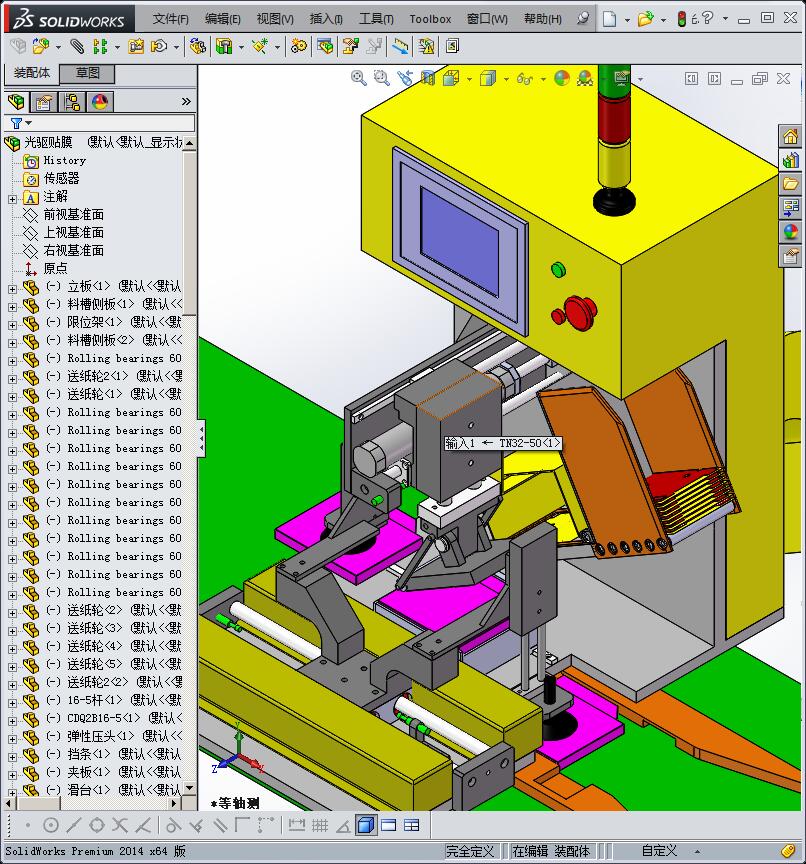Open Design Library icon in task pane
The height and width of the screenshot is (864, 806).
click(x=791, y=160)
